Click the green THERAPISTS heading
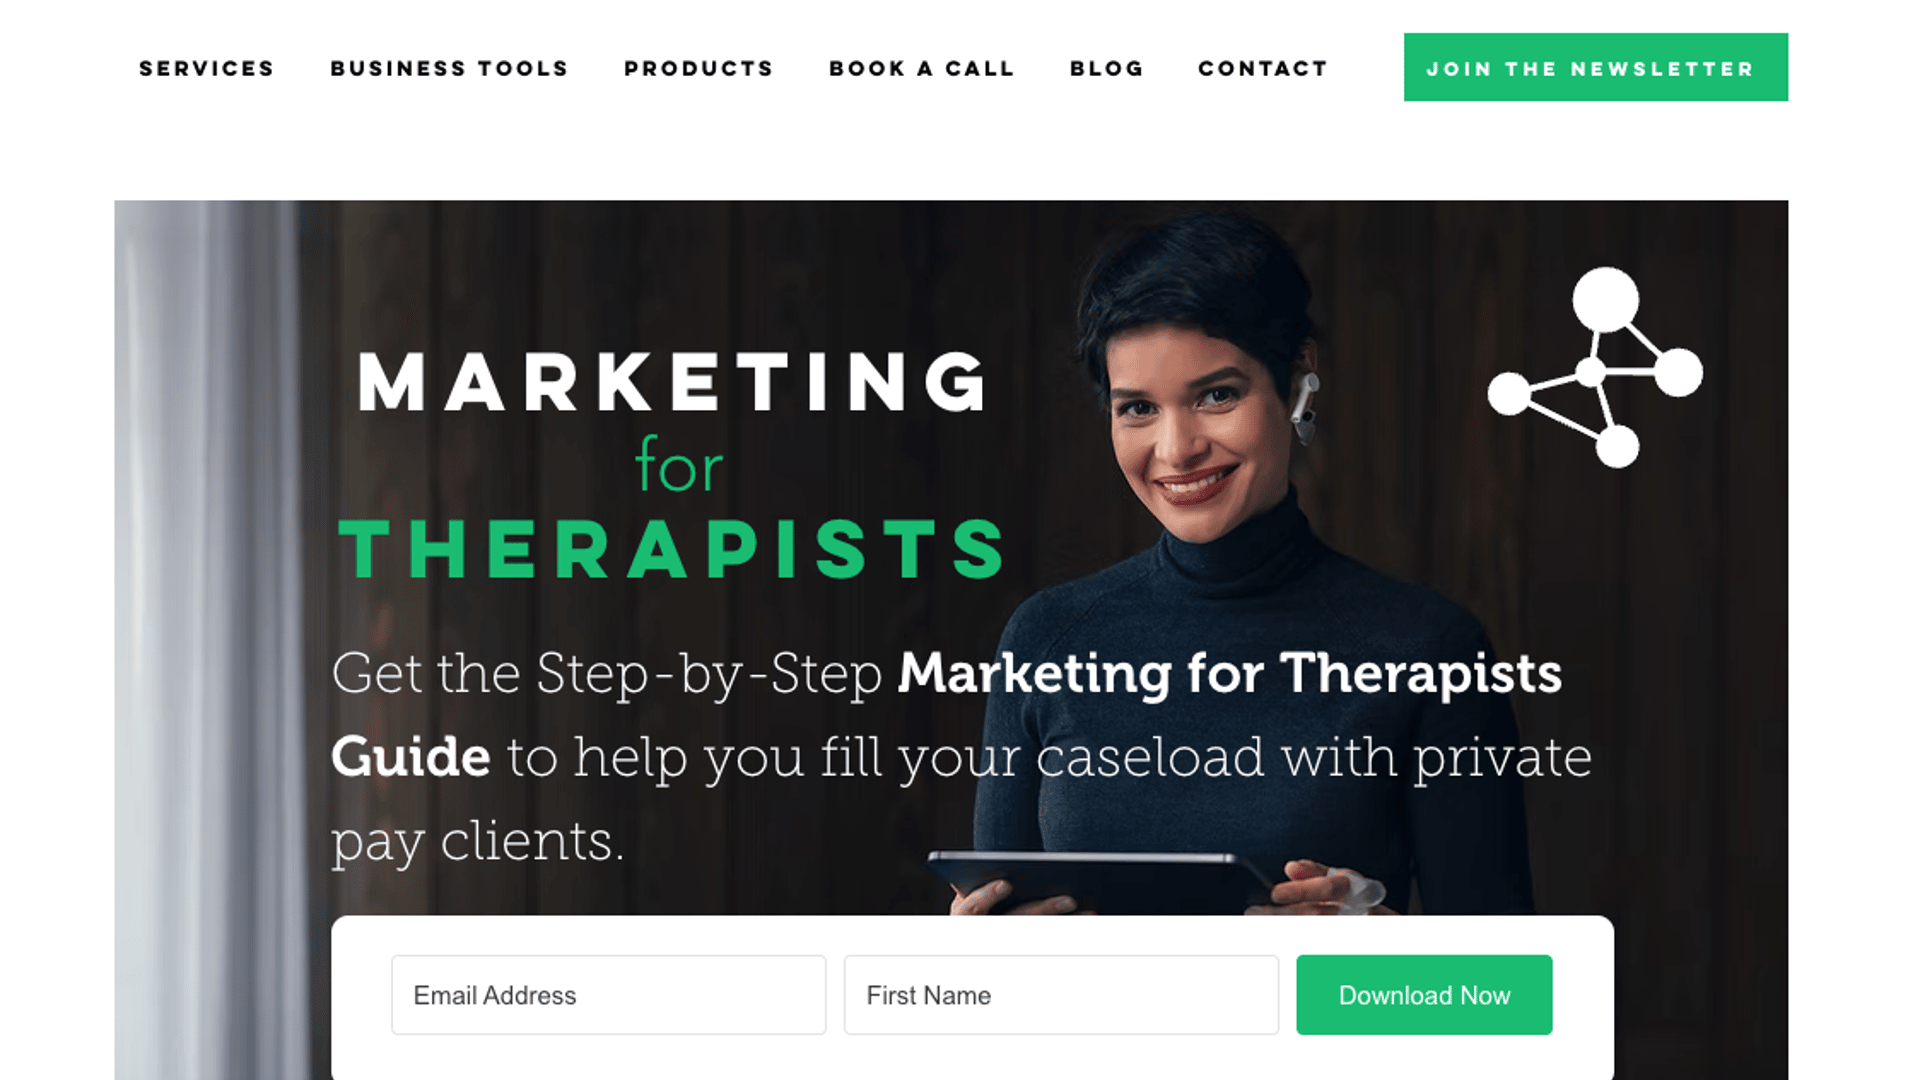 (671, 549)
